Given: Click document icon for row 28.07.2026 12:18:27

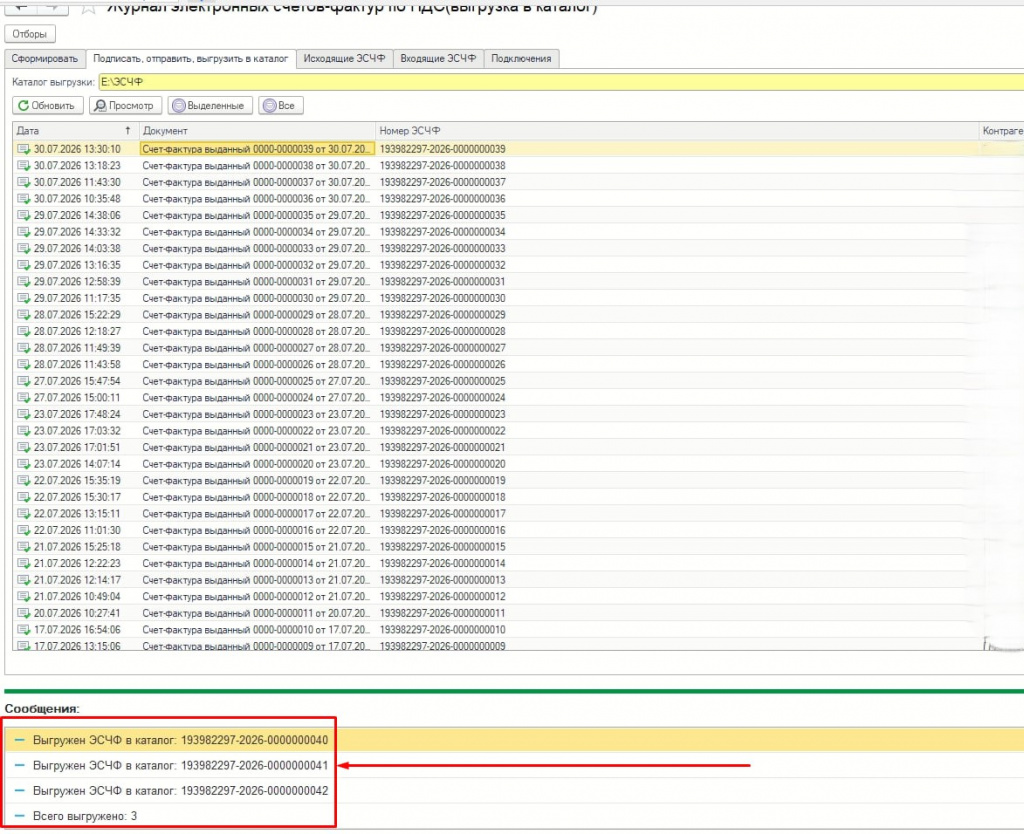Looking at the screenshot, I should coord(24,332).
